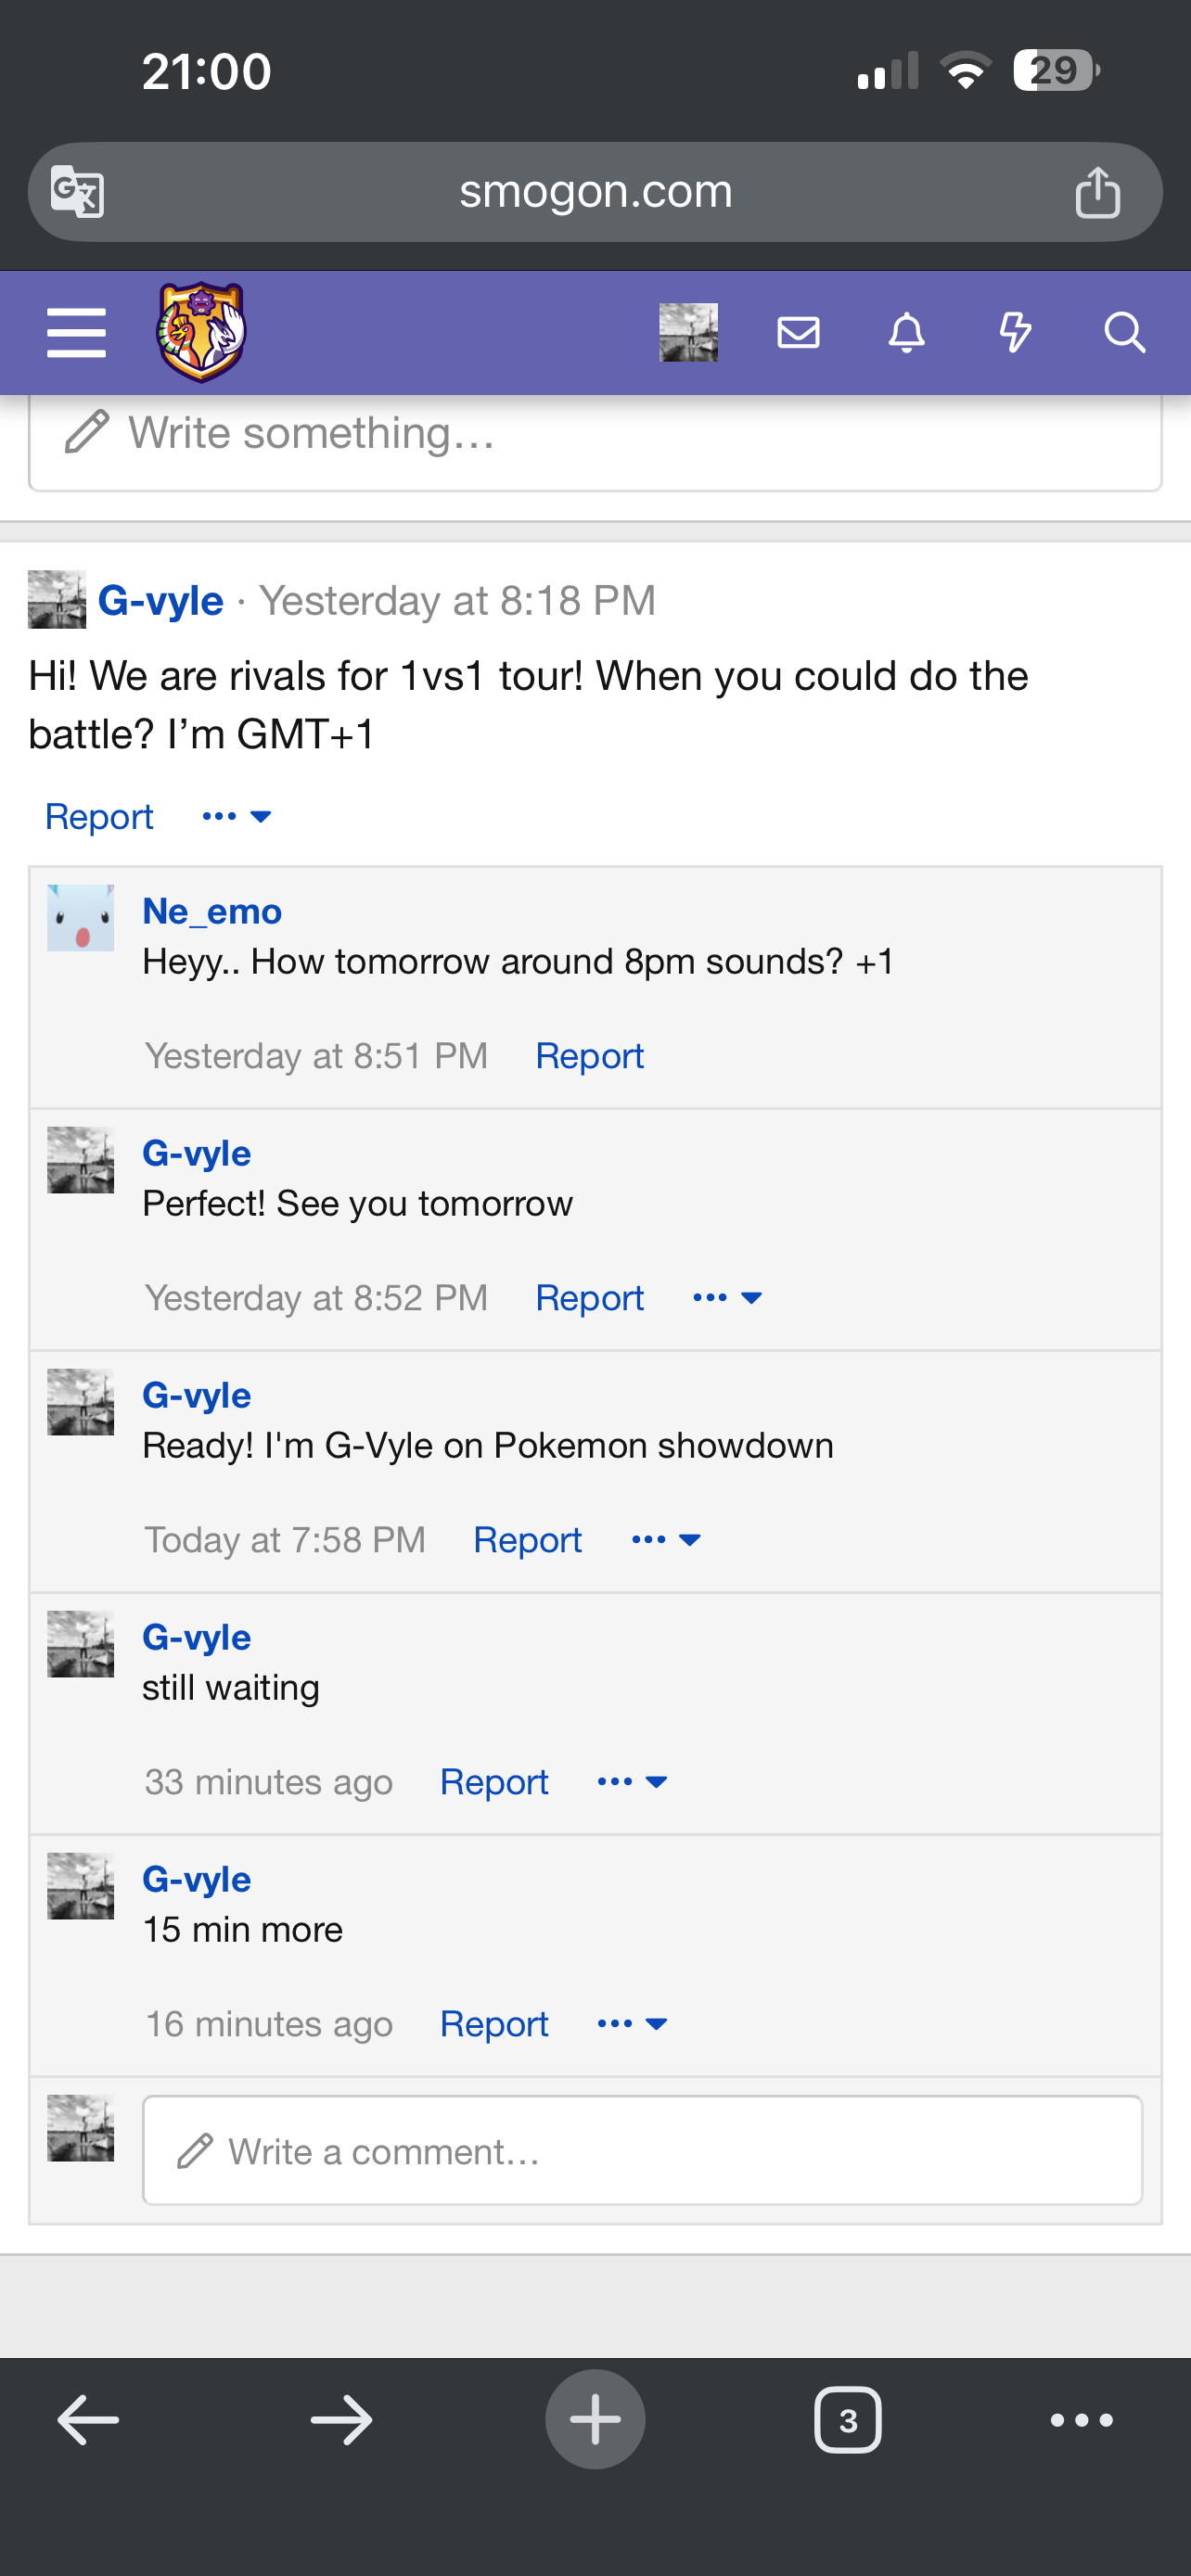This screenshot has height=2576, width=1191.
Task: Open the browser three-dot more menu
Action: tap(1081, 2420)
